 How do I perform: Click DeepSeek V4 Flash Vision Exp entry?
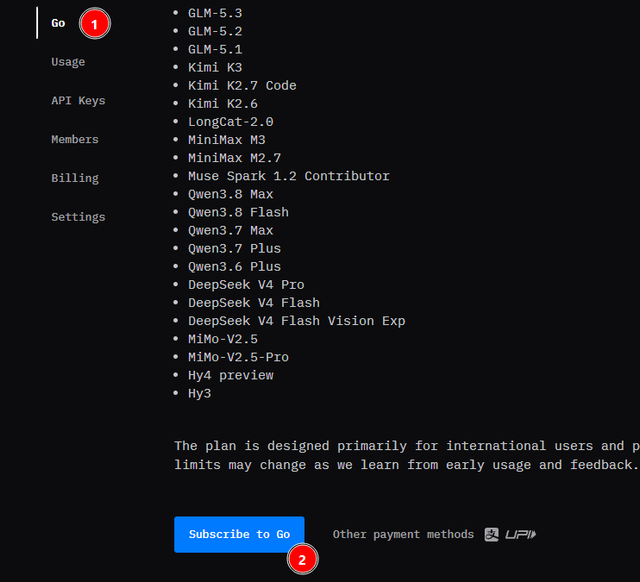pos(297,321)
